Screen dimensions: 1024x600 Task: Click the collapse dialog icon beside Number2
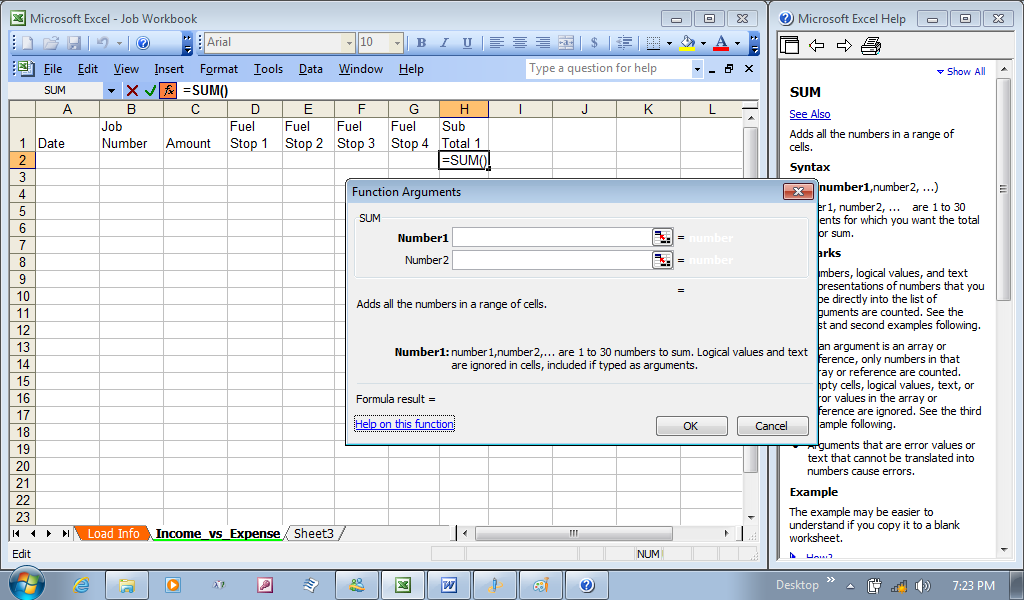click(x=662, y=260)
